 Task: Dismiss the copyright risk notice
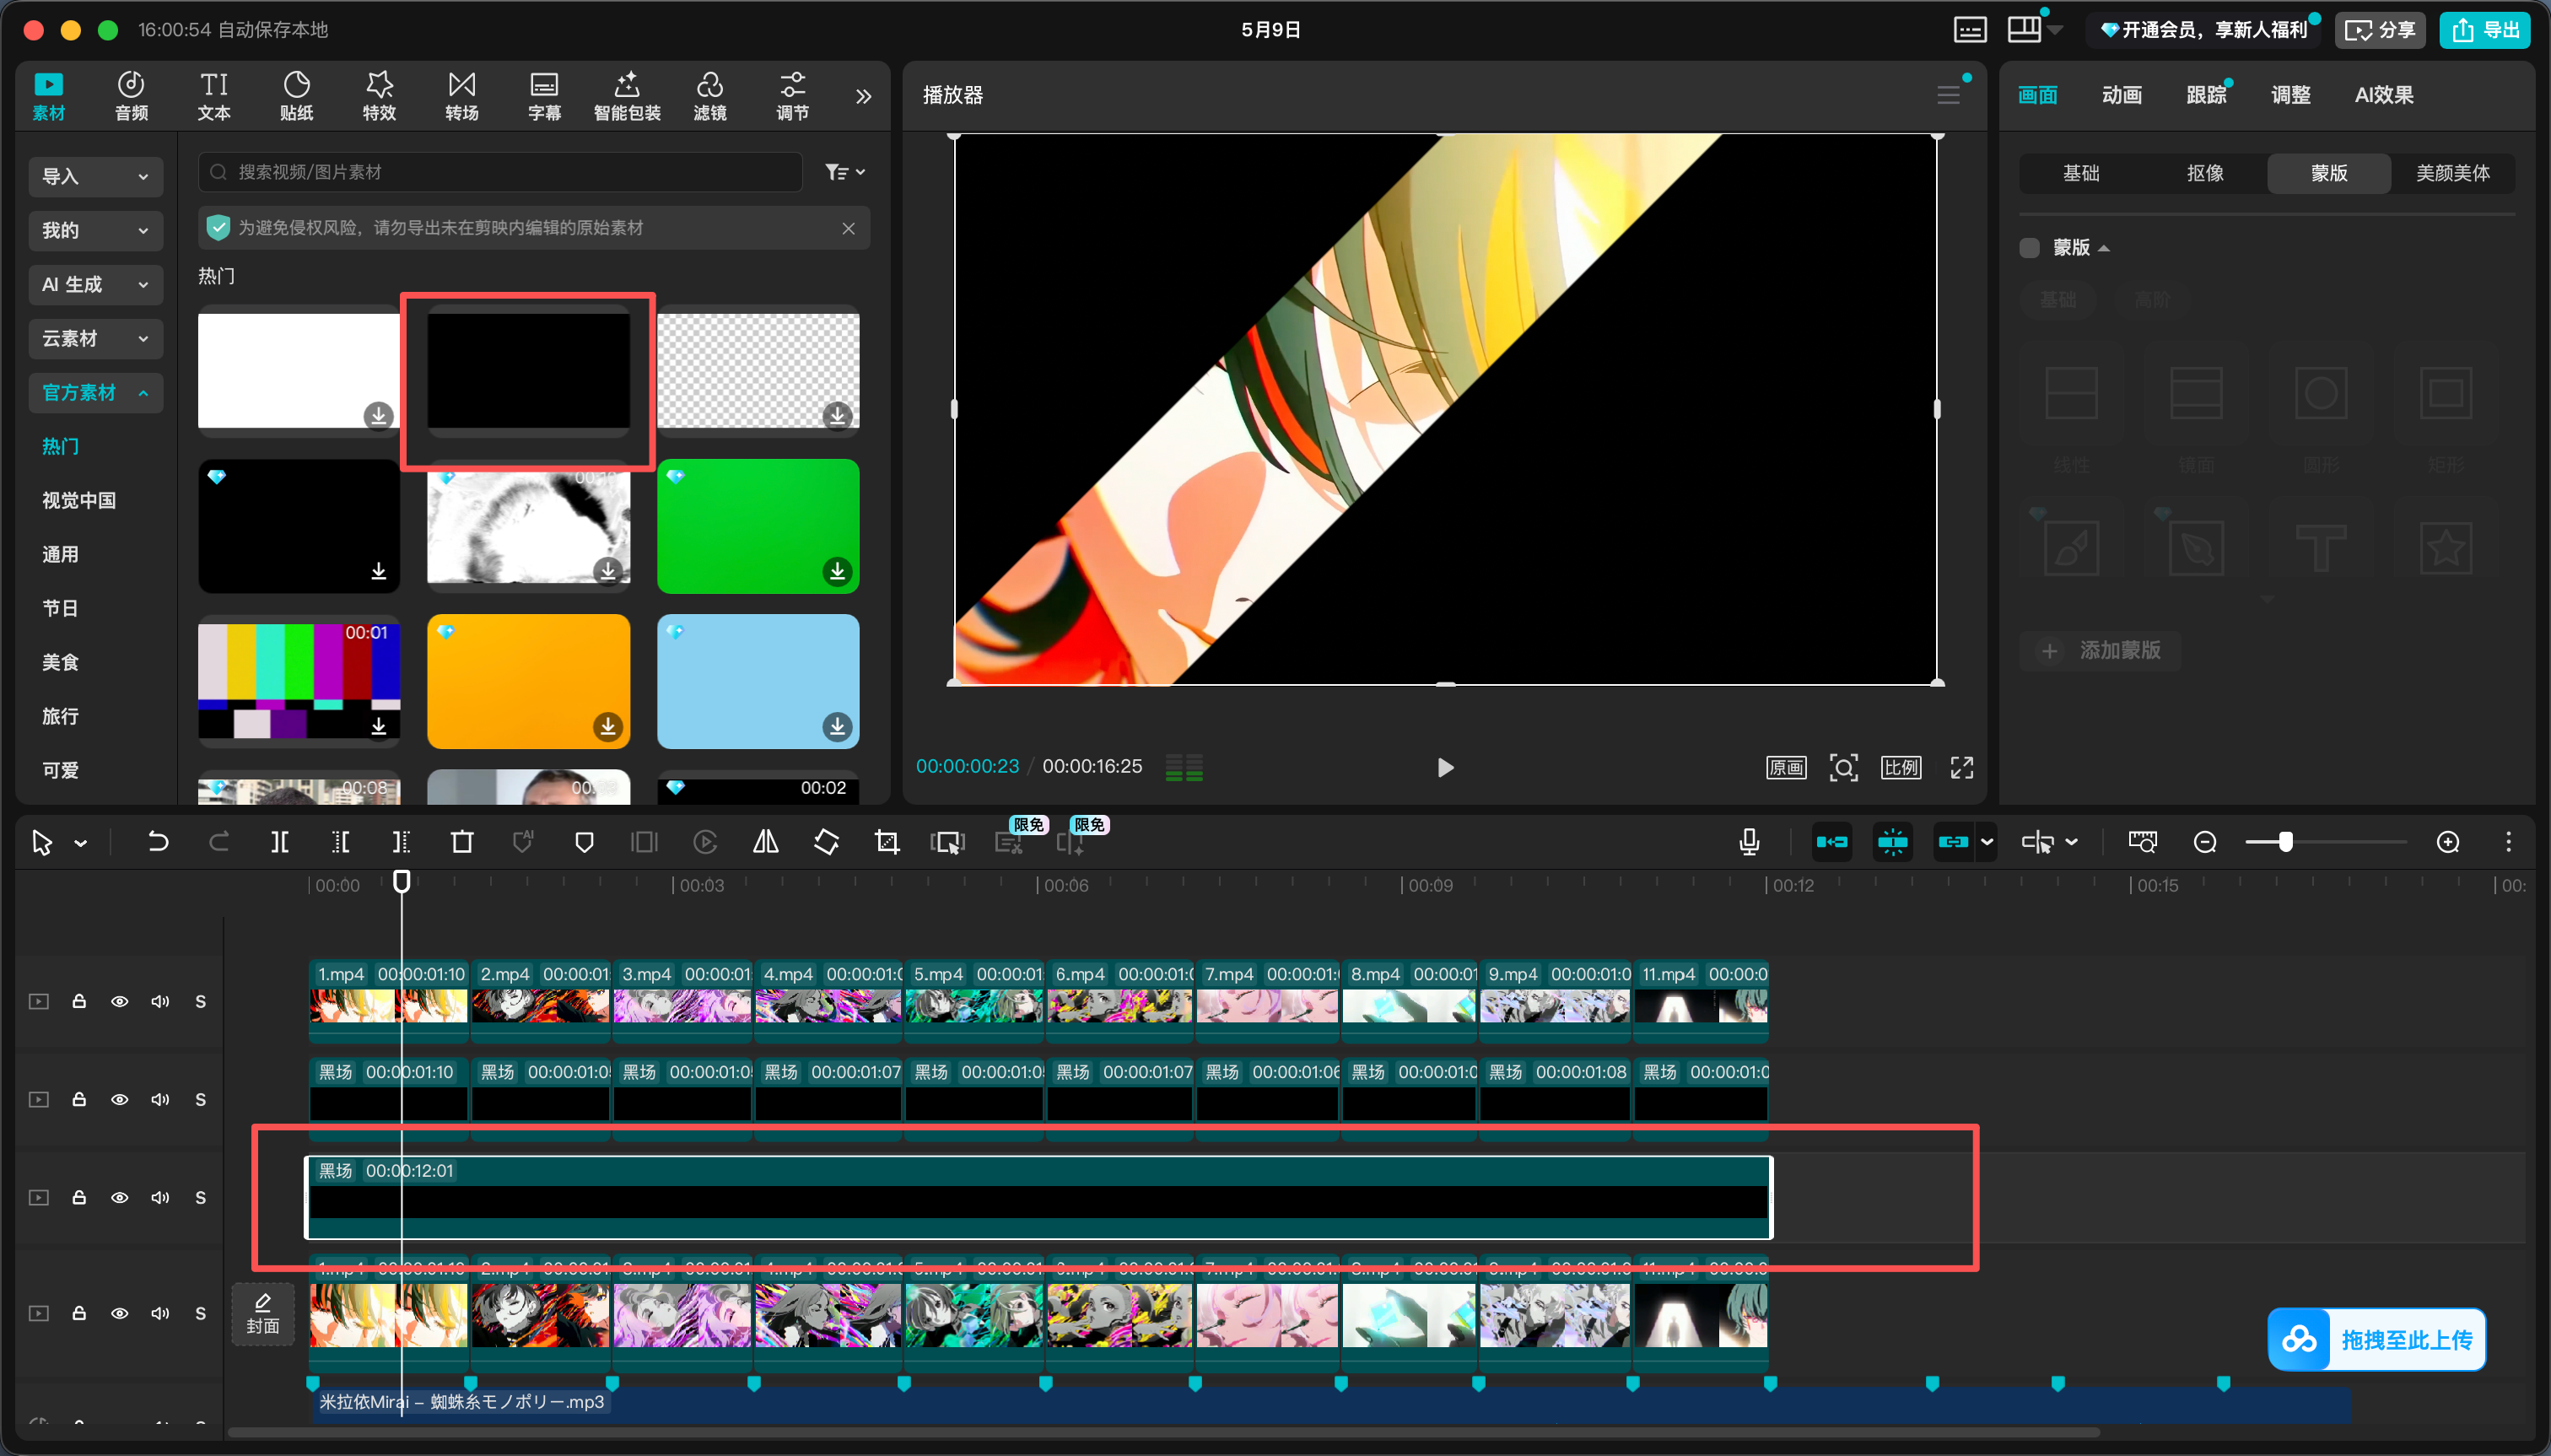(848, 228)
